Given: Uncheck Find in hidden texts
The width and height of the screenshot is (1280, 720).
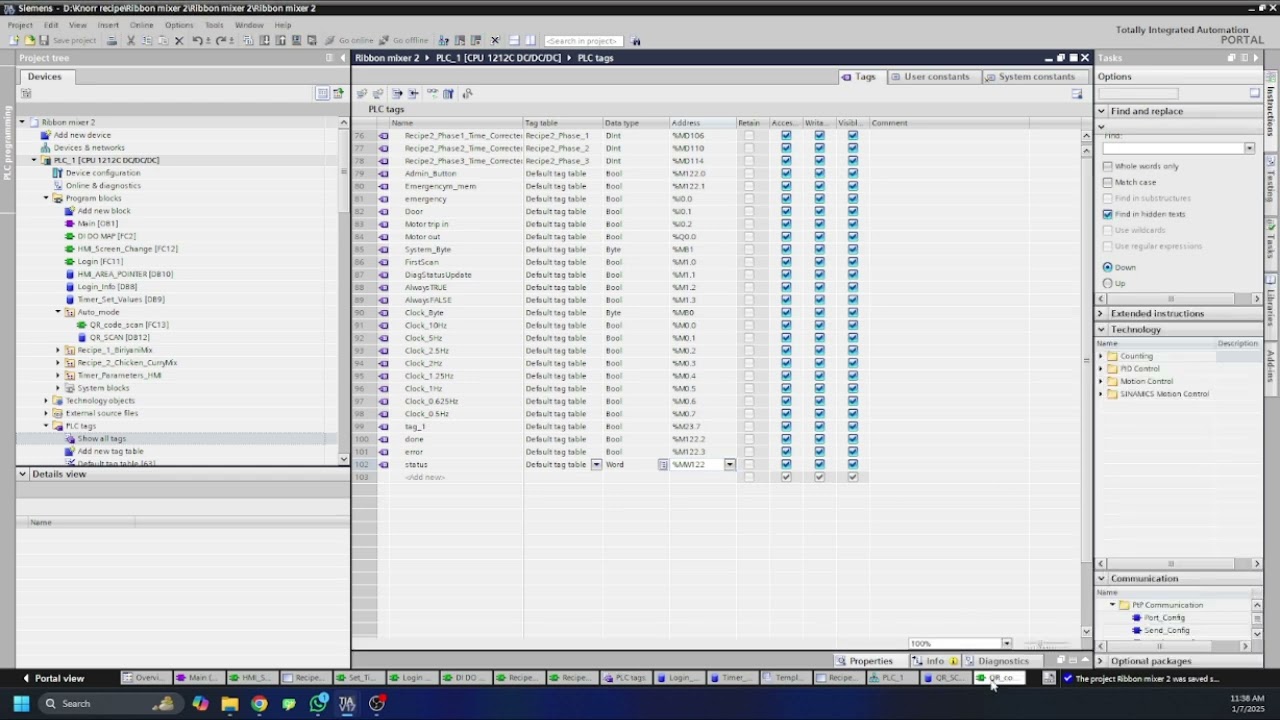Looking at the screenshot, I should point(1107,214).
